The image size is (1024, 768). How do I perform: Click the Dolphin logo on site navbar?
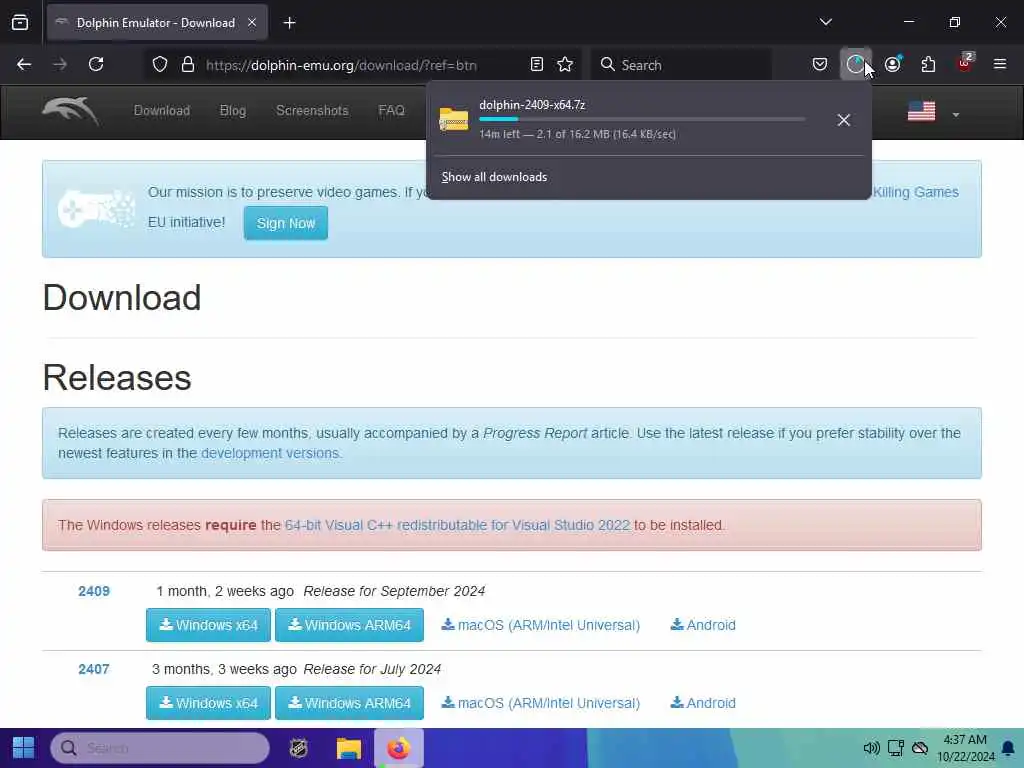71,110
